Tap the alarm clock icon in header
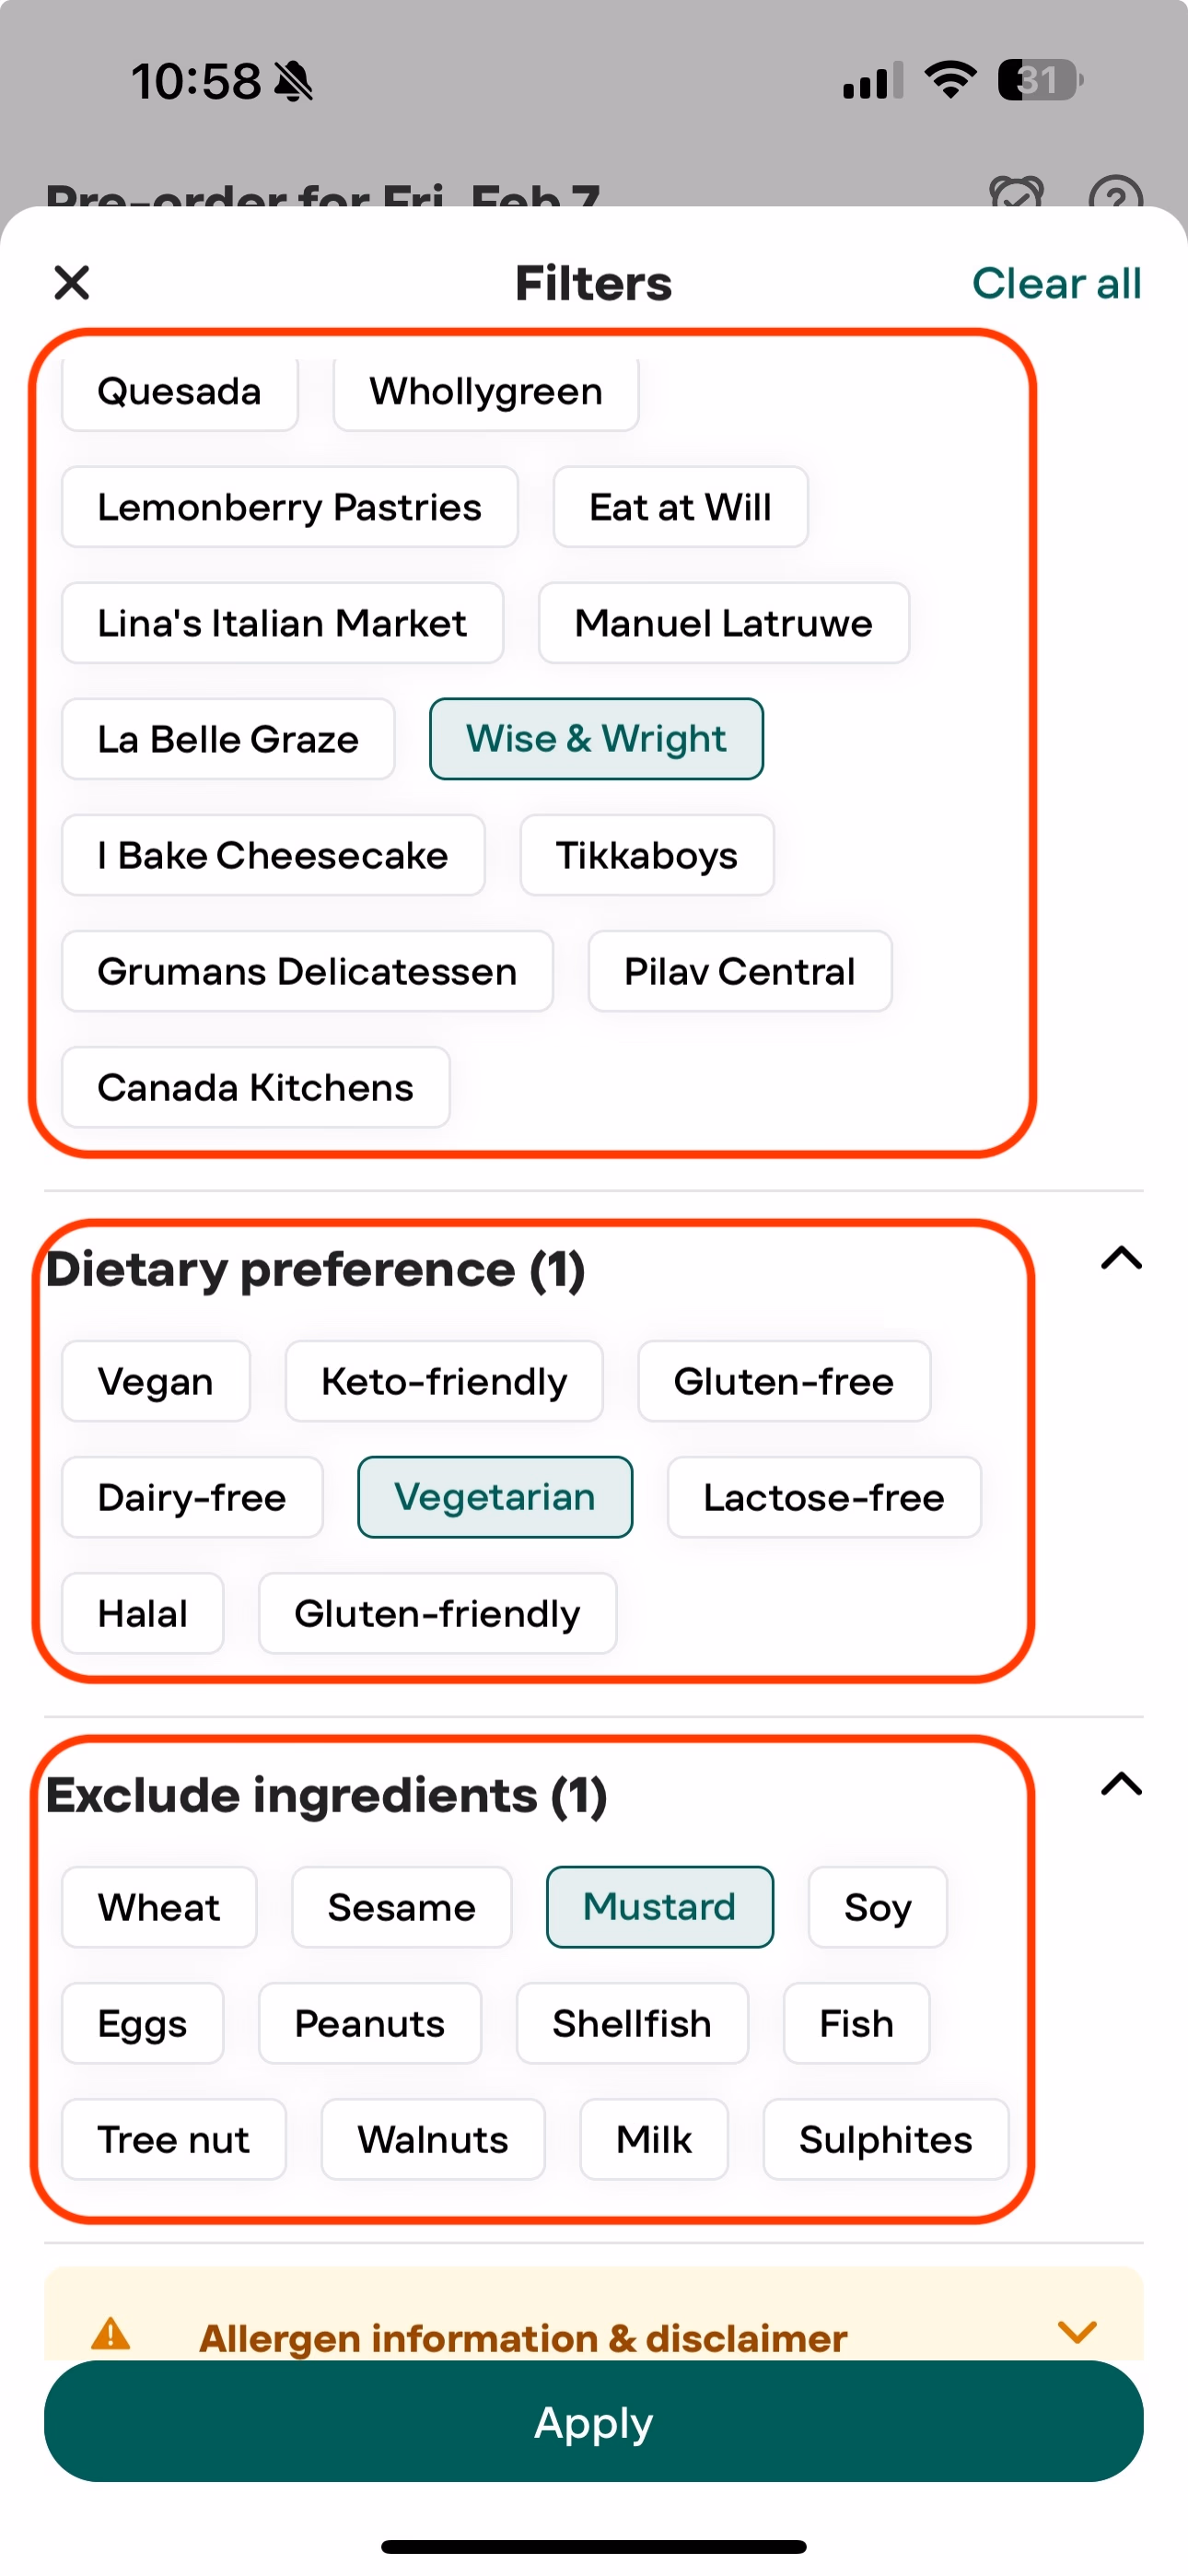The height and width of the screenshot is (2576, 1188). point(1016,194)
